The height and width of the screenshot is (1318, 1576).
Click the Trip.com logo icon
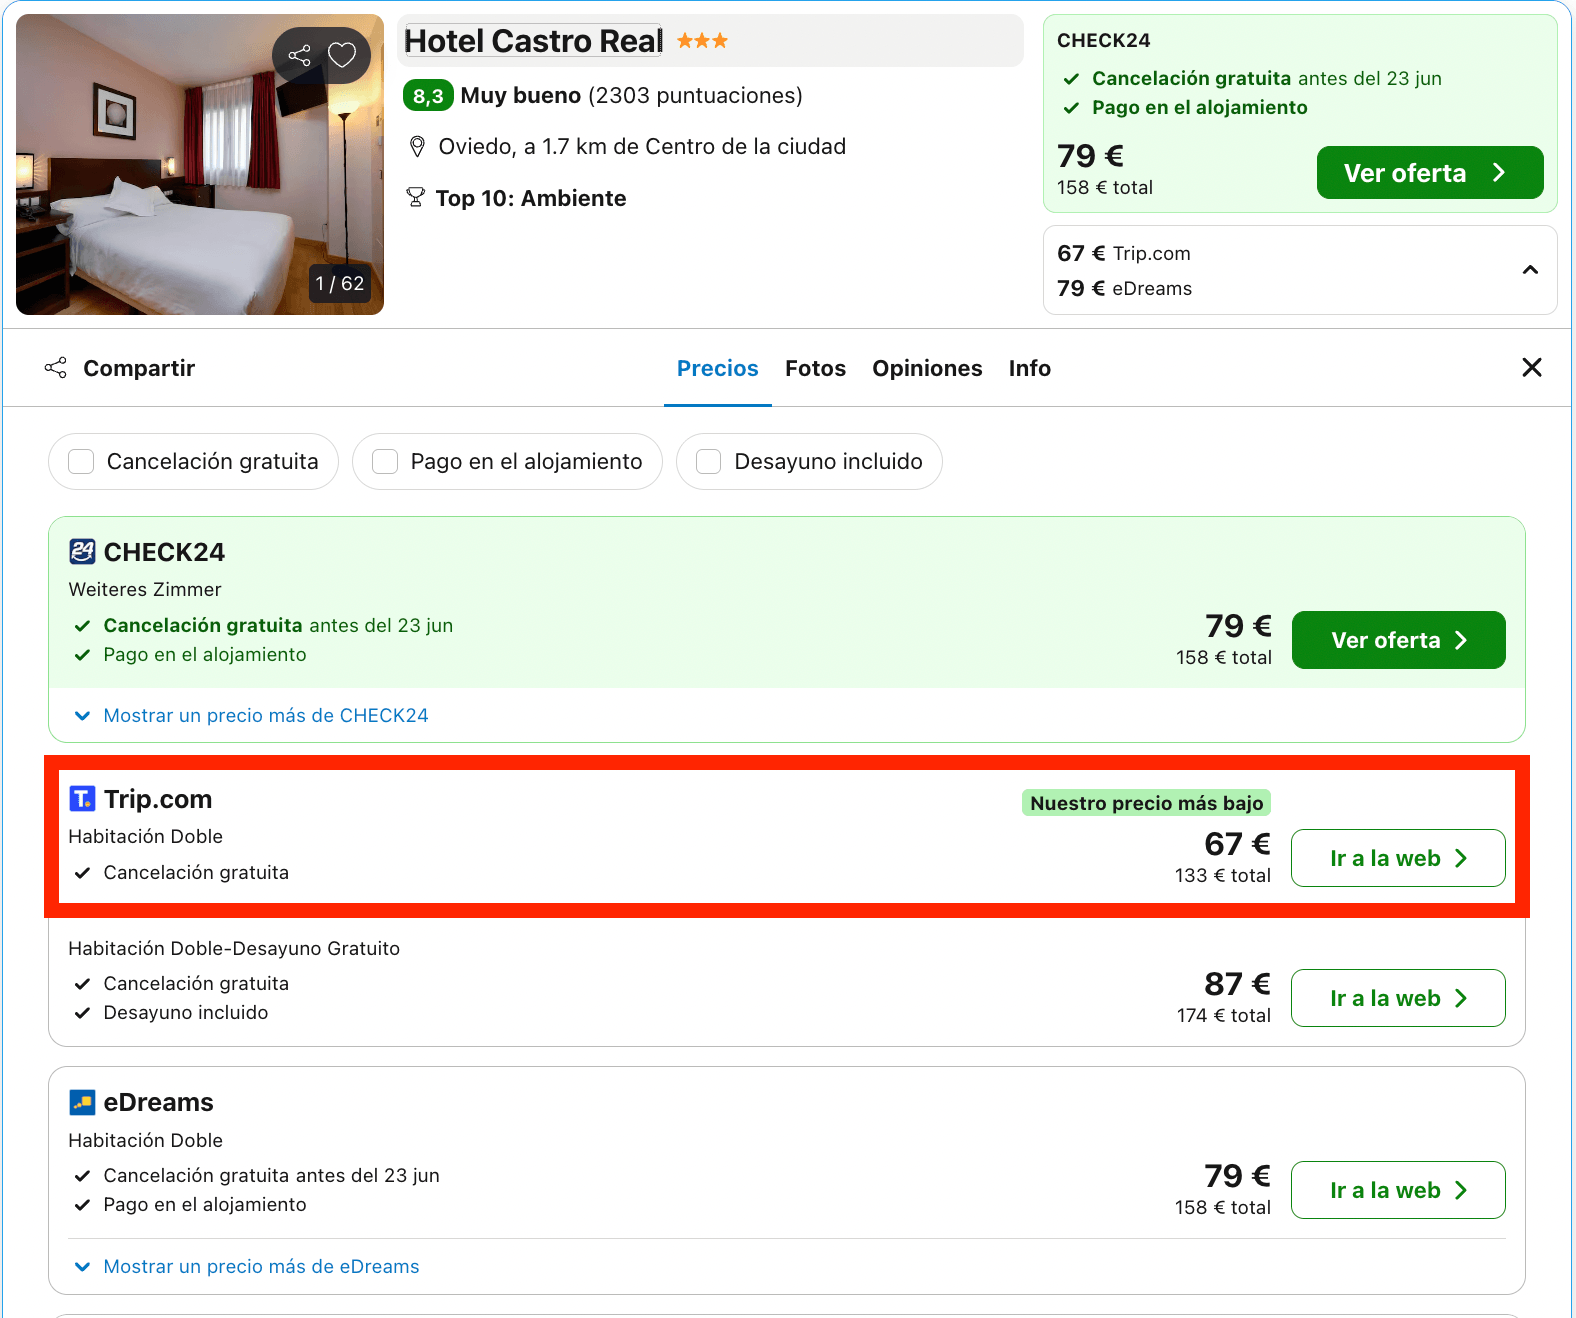click(x=82, y=799)
